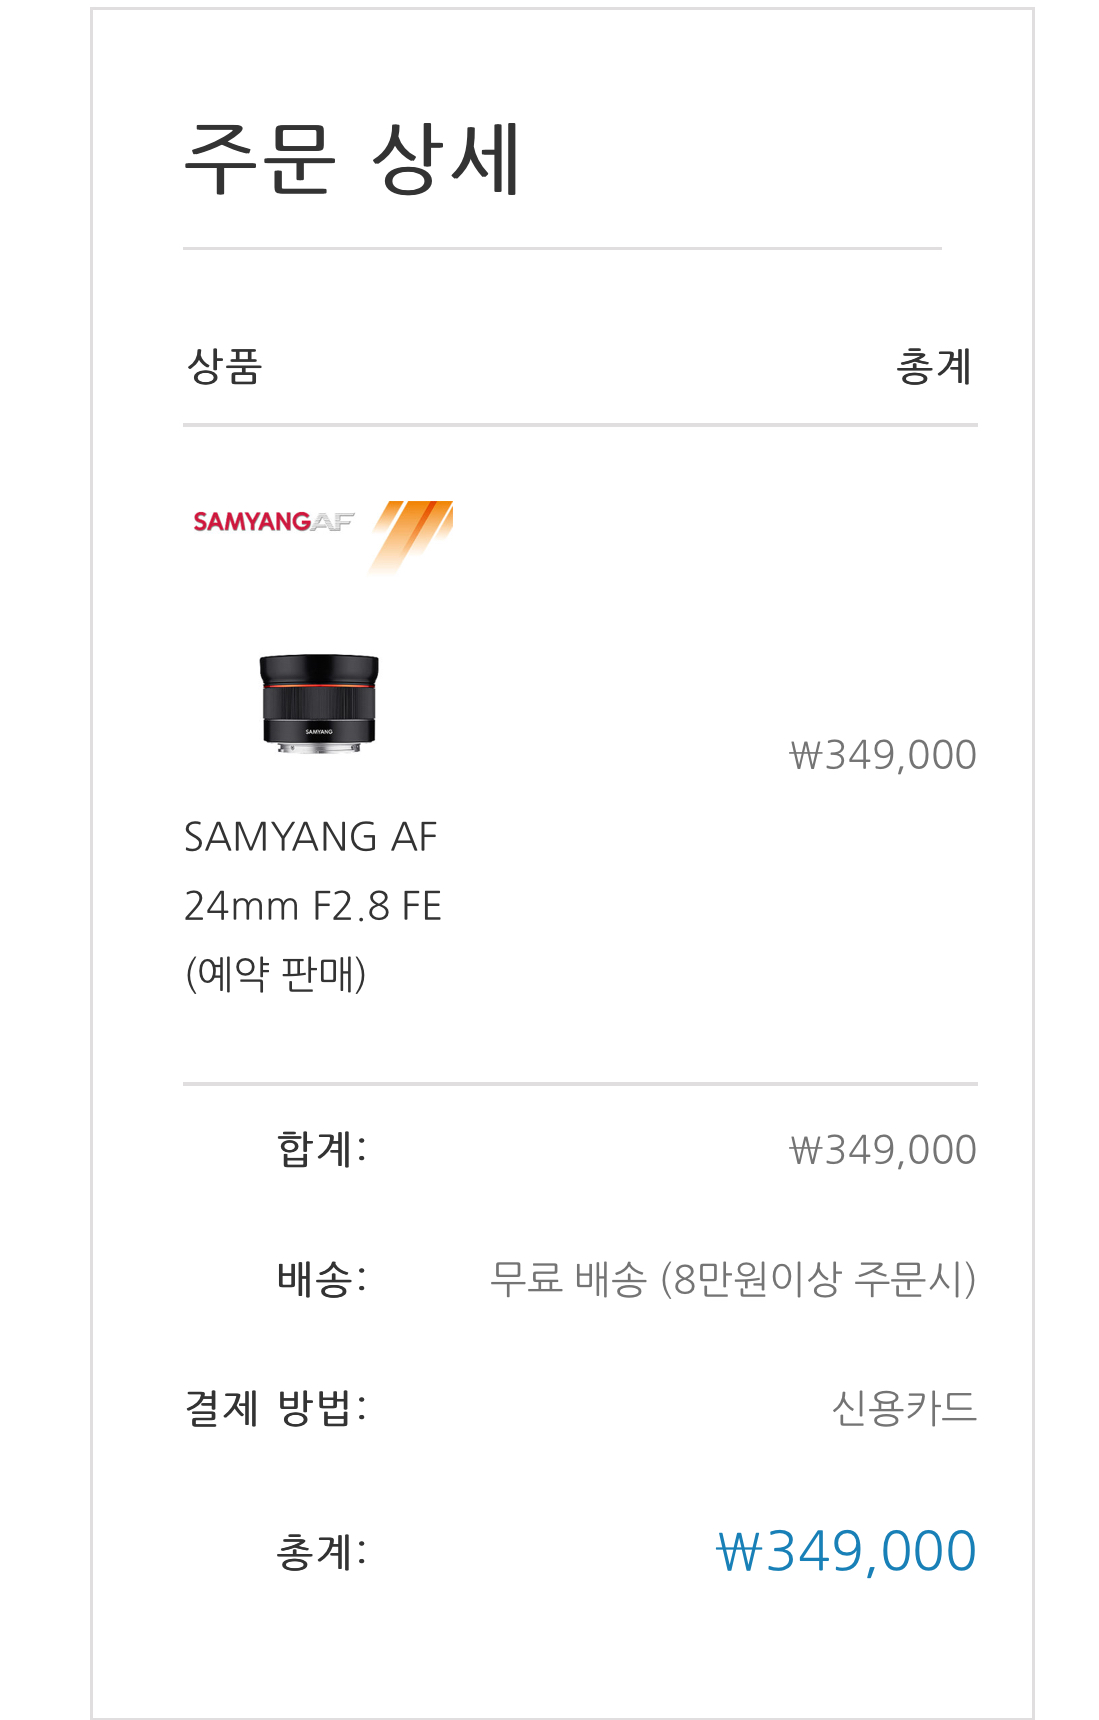Viewport: 1099px width, 1720px height.
Task: Click the 결제 방법: payment method label
Action: [276, 1408]
